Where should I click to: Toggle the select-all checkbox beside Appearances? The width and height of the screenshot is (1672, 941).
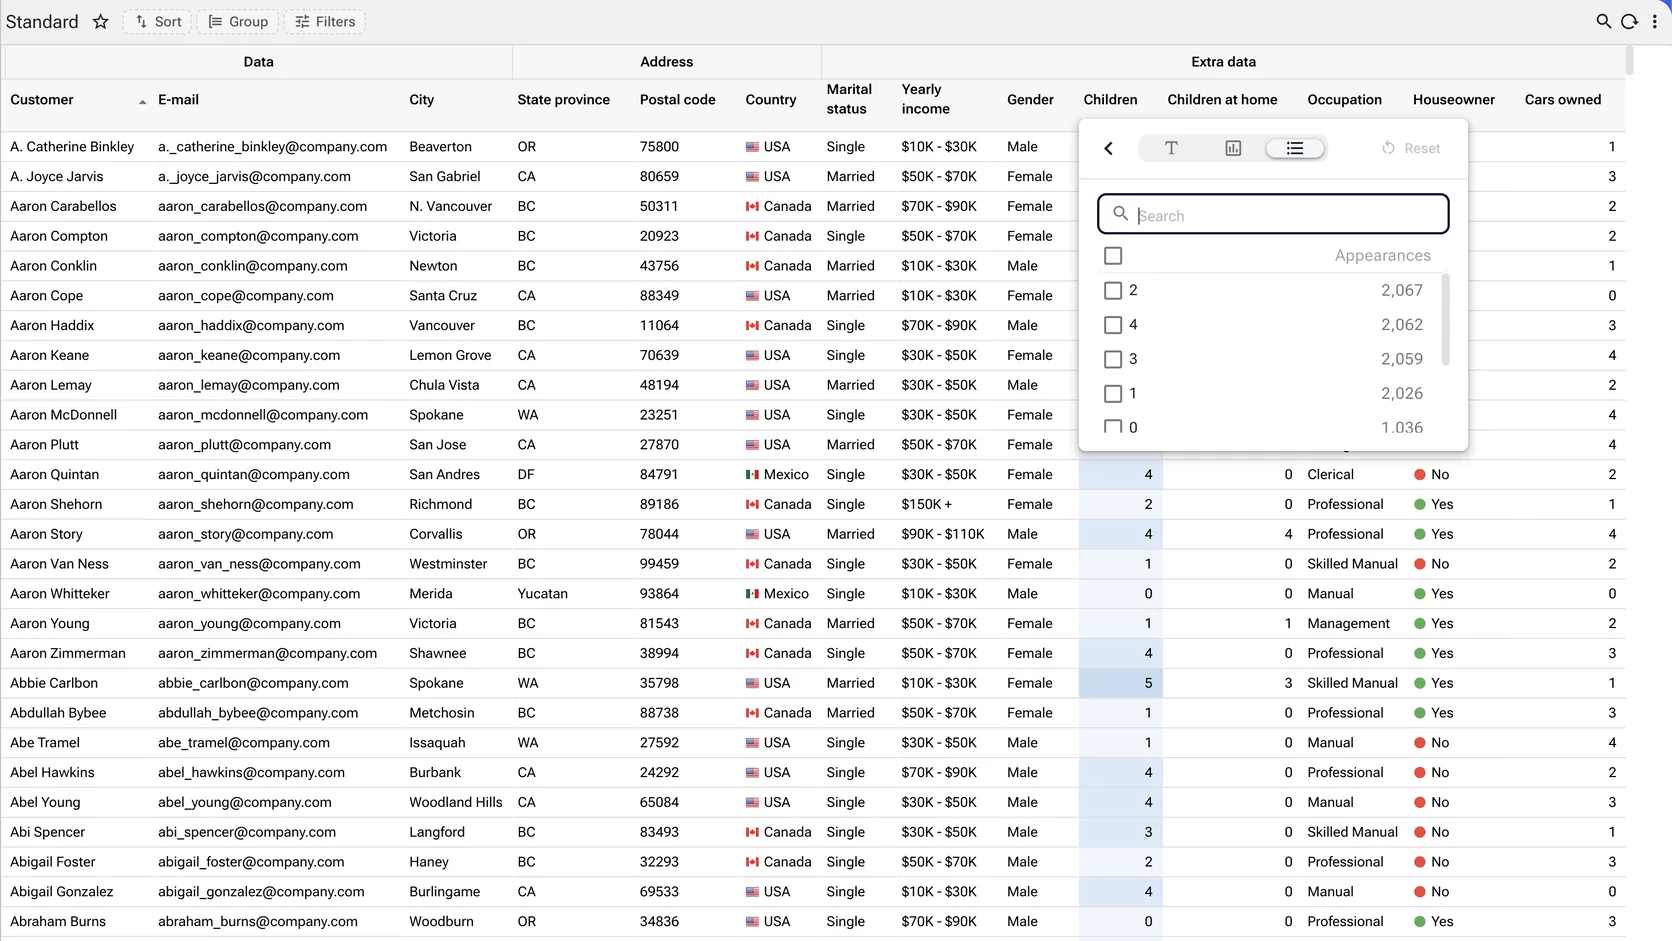point(1113,256)
